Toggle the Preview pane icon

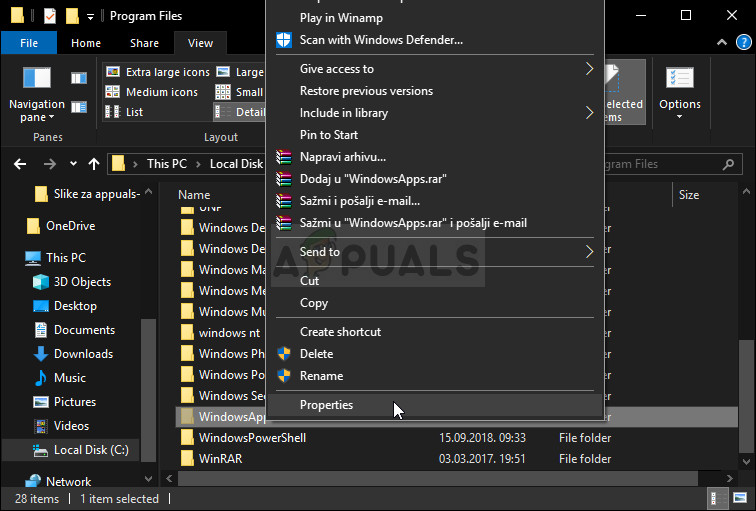[79, 78]
